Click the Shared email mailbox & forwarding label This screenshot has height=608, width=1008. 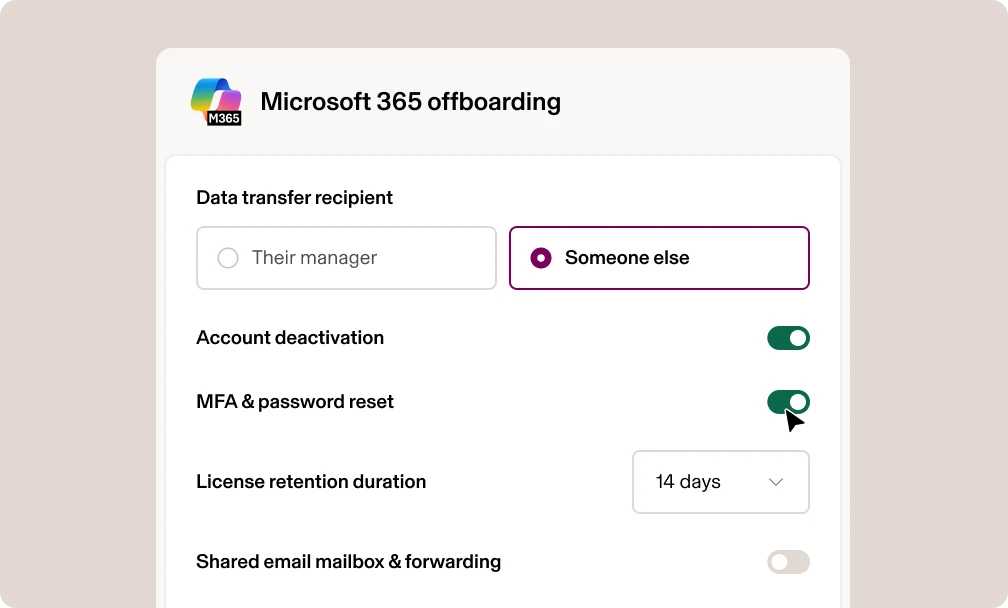pyautogui.click(x=348, y=561)
